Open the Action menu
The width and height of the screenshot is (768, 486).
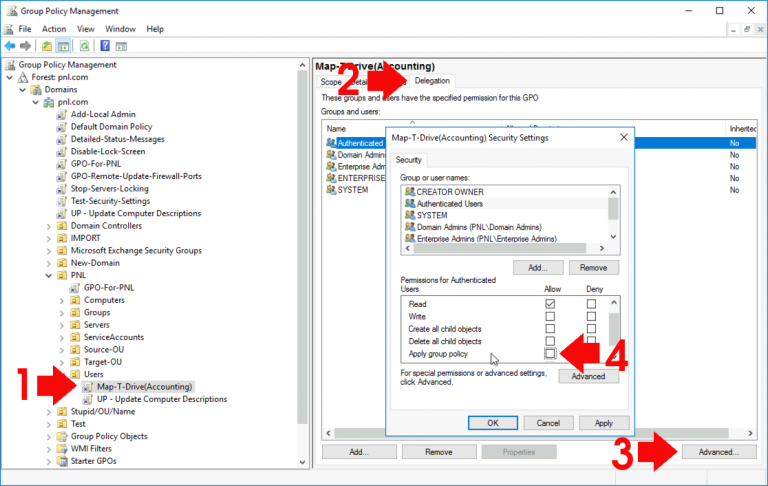click(x=54, y=29)
